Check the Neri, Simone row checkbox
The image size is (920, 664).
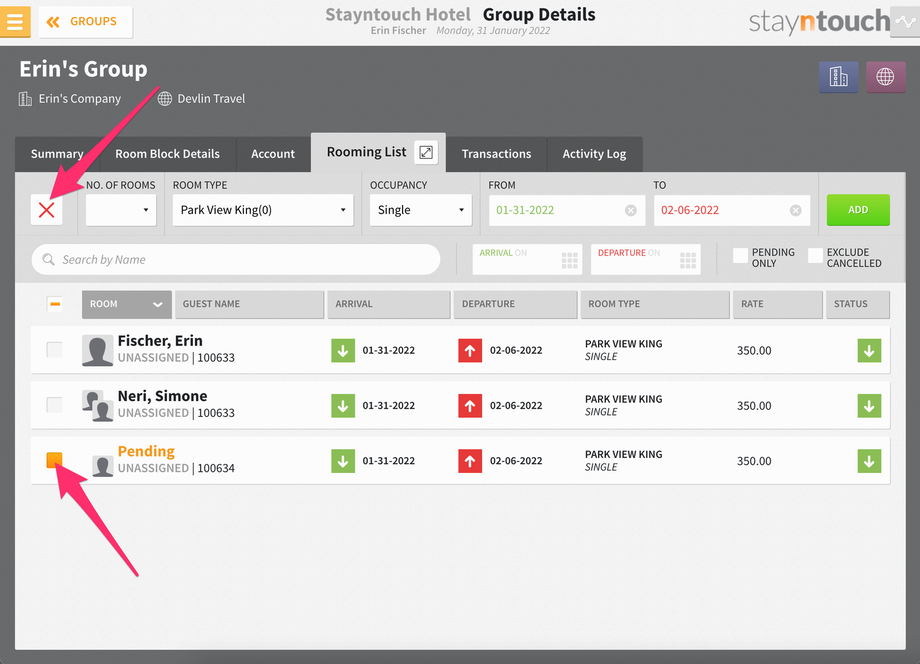pos(55,405)
